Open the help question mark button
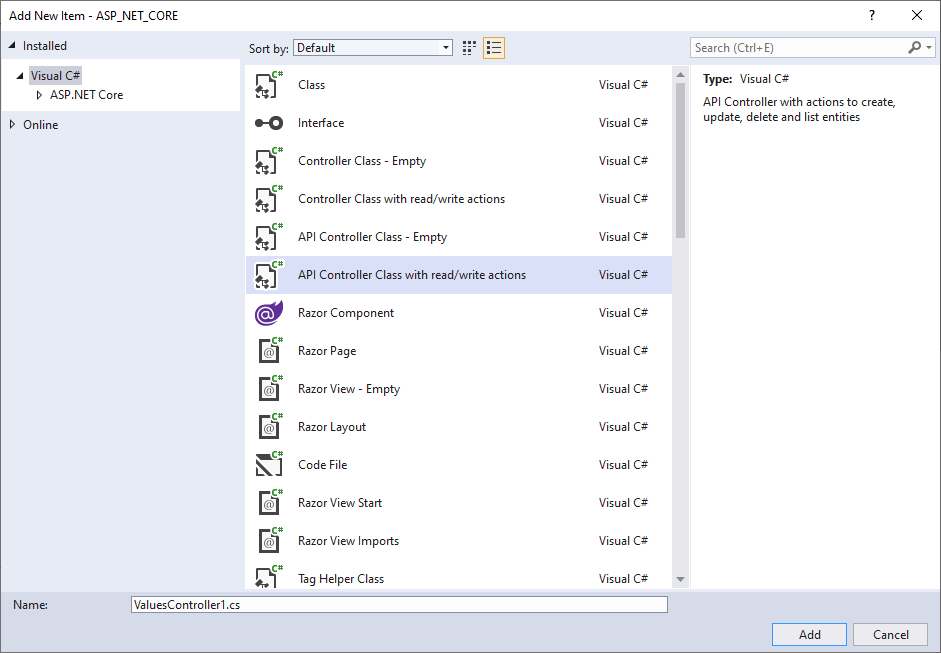Viewport: 941px width, 653px height. click(x=872, y=16)
